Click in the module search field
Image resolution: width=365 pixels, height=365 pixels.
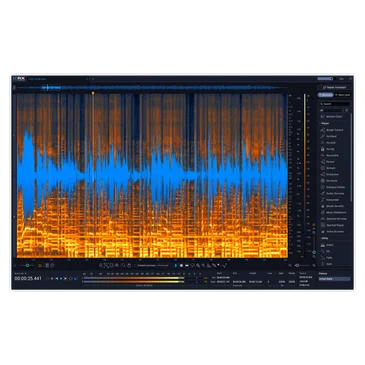(x=335, y=104)
